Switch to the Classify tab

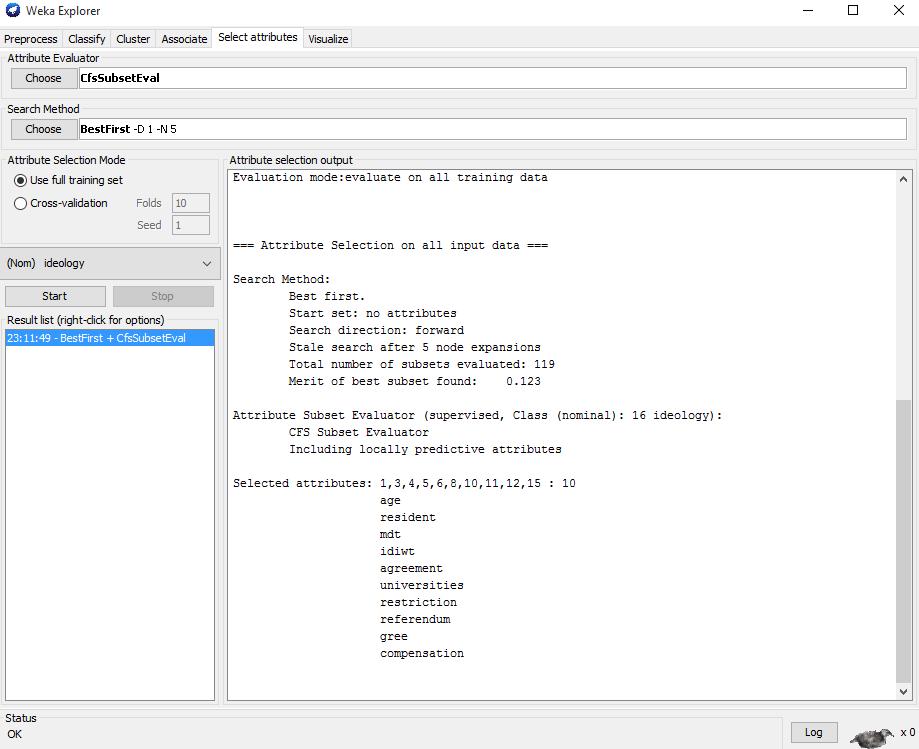[86, 39]
